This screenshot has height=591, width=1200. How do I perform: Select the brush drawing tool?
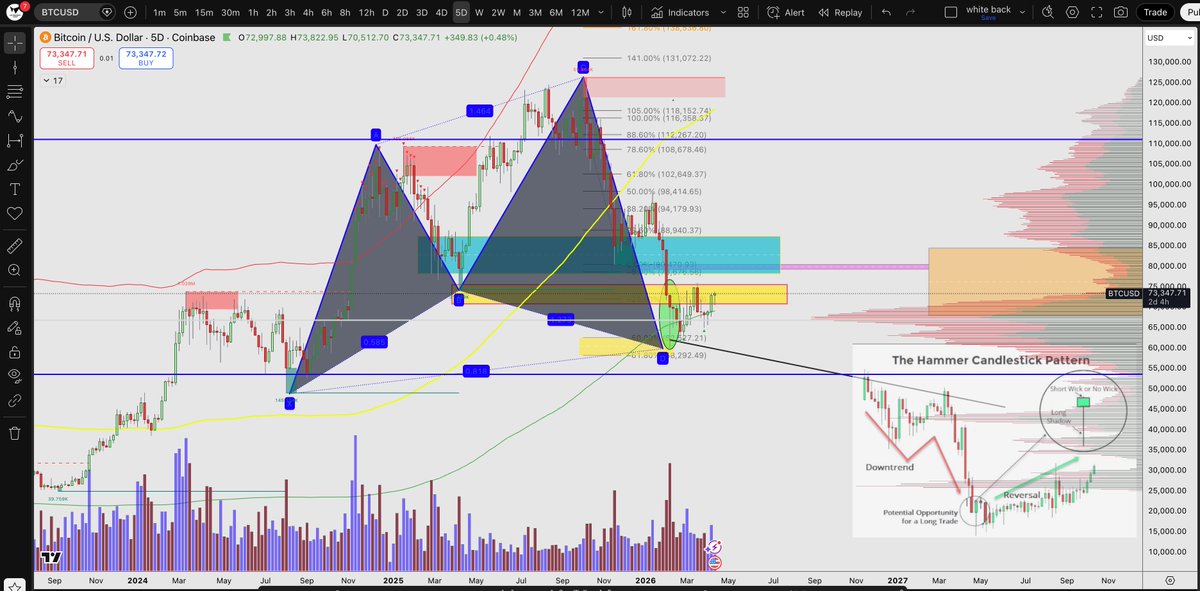click(x=15, y=165)
